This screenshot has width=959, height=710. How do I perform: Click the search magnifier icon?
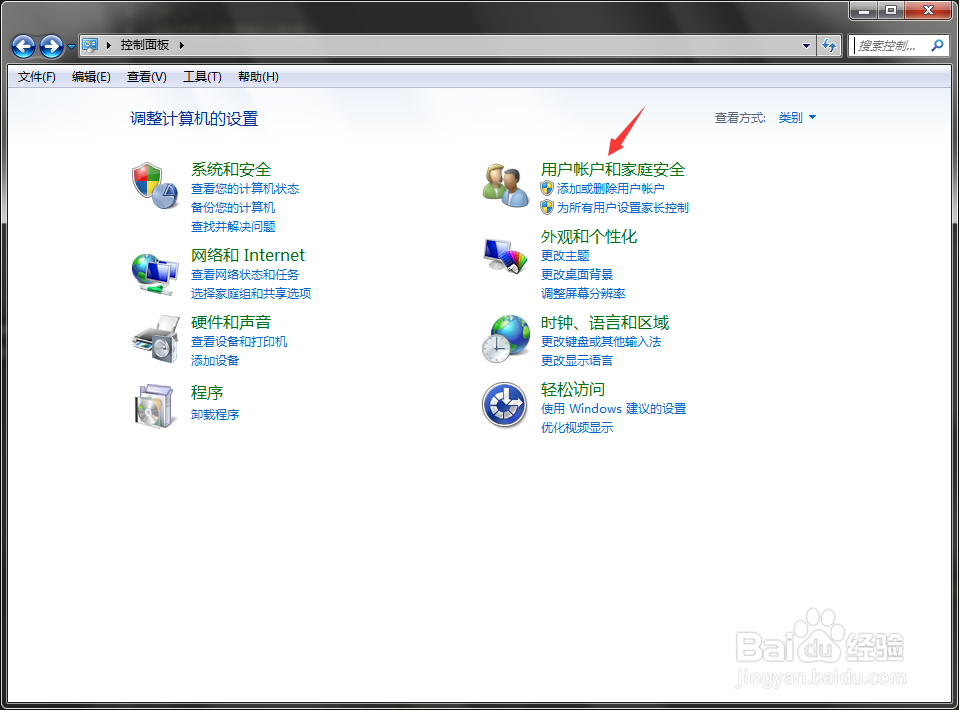point(937,45)
